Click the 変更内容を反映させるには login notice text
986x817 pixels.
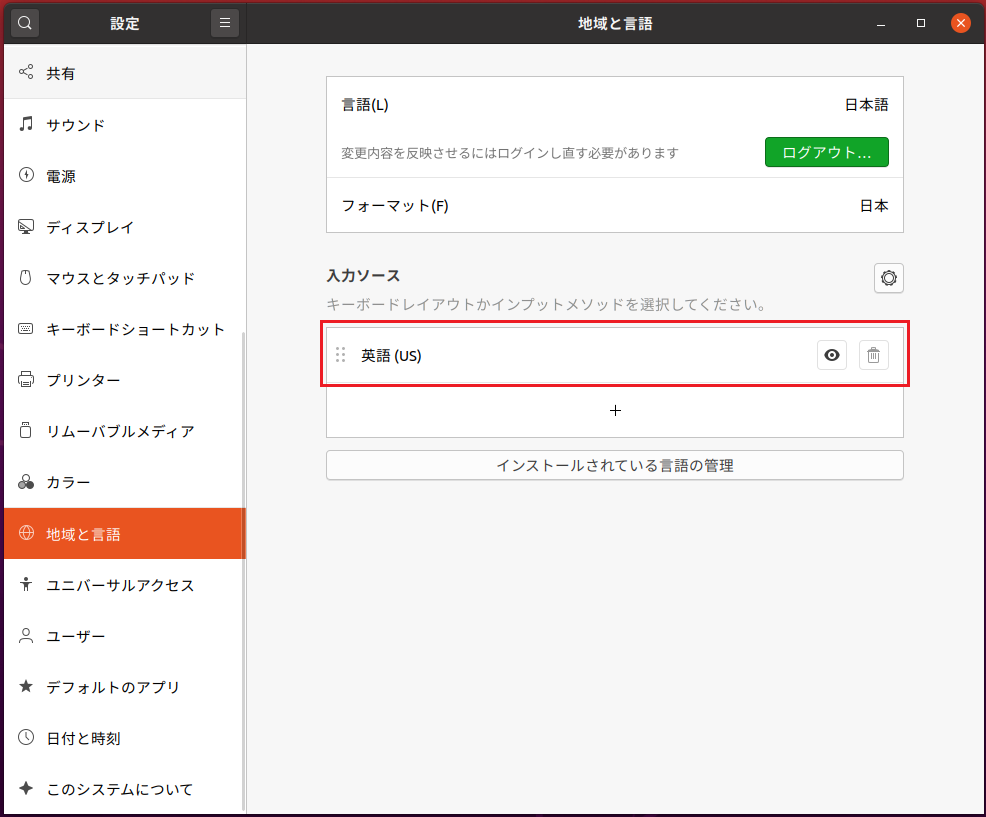(x=509, y=153)
